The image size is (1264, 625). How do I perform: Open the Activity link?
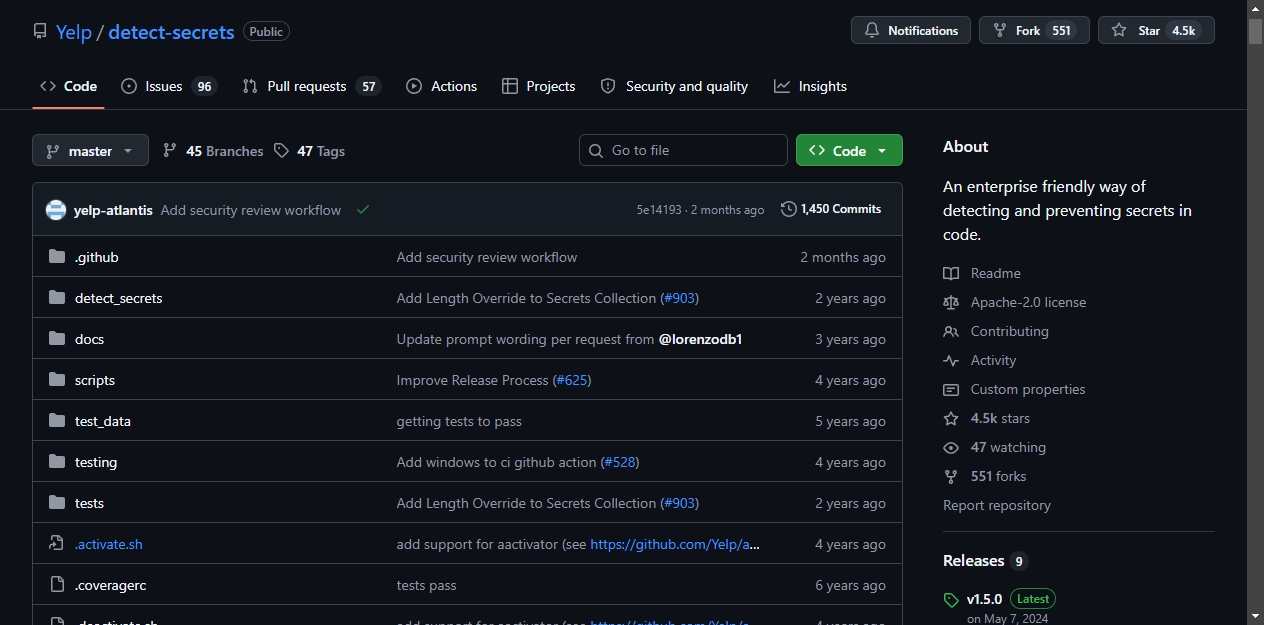coord(979,360)
